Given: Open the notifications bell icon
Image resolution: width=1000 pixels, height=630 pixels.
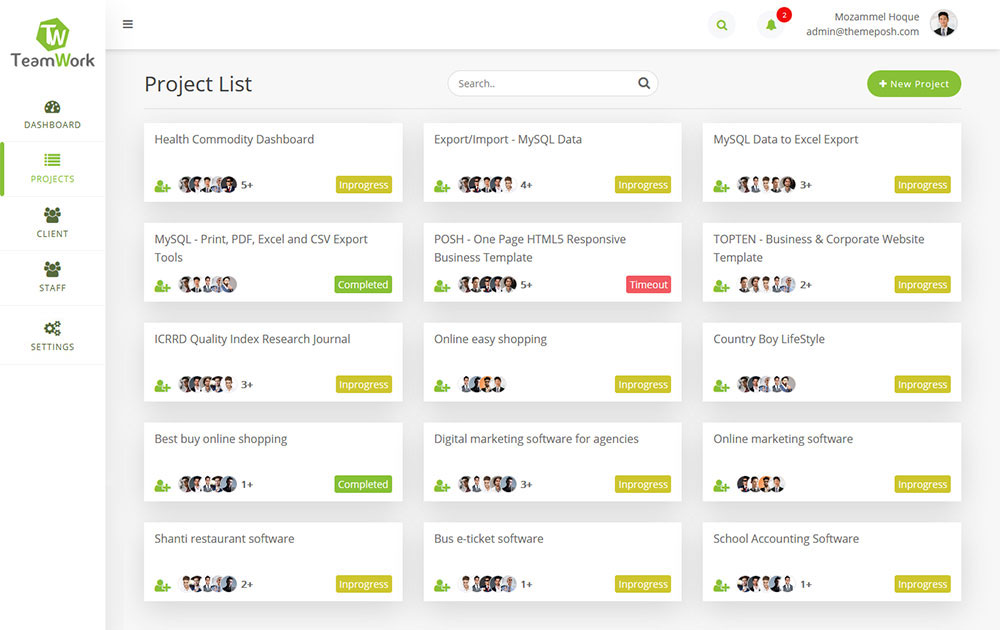Looking at the screenshot, I should 770,25.
